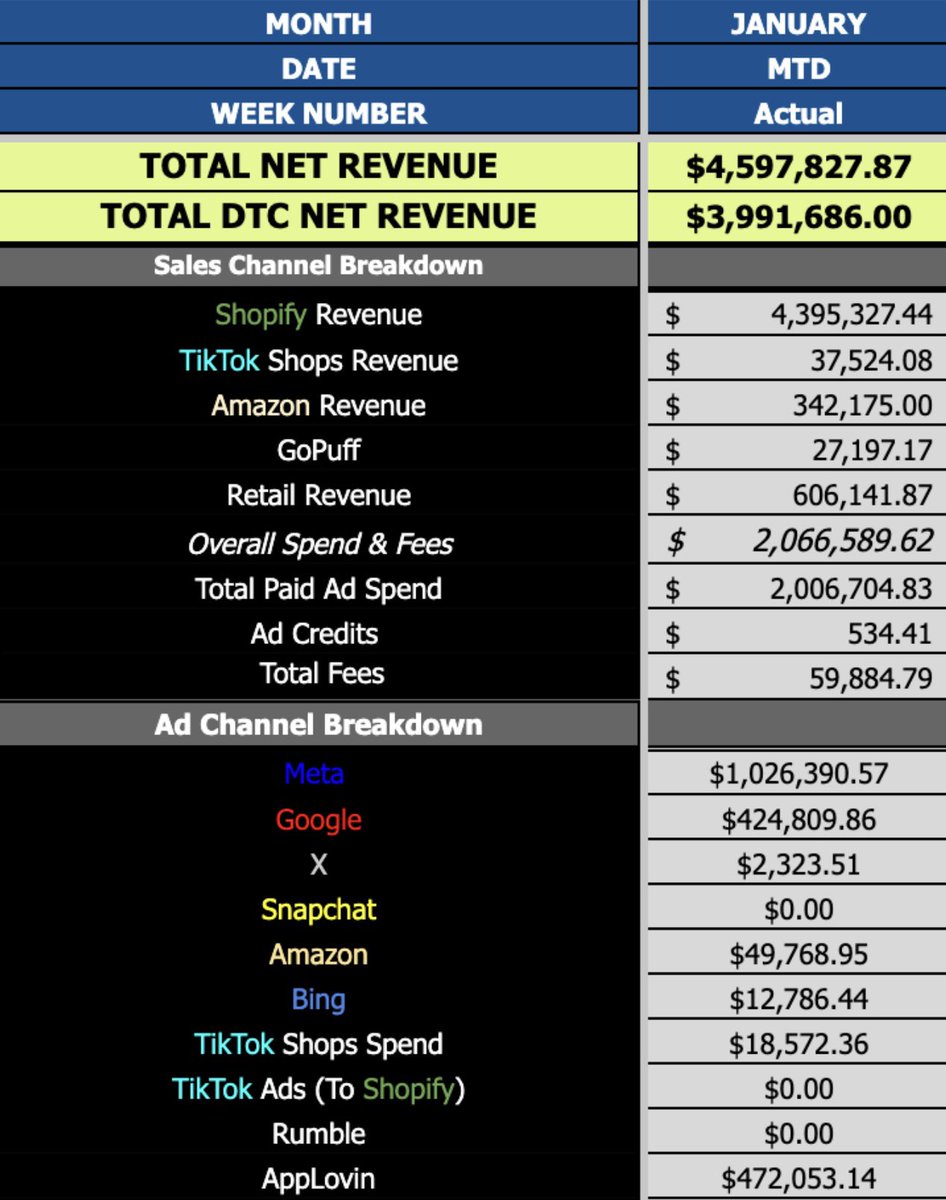Screen dimensions: 946x1200
Task: Click the Total Fees label
Action: tap(322, 673)
